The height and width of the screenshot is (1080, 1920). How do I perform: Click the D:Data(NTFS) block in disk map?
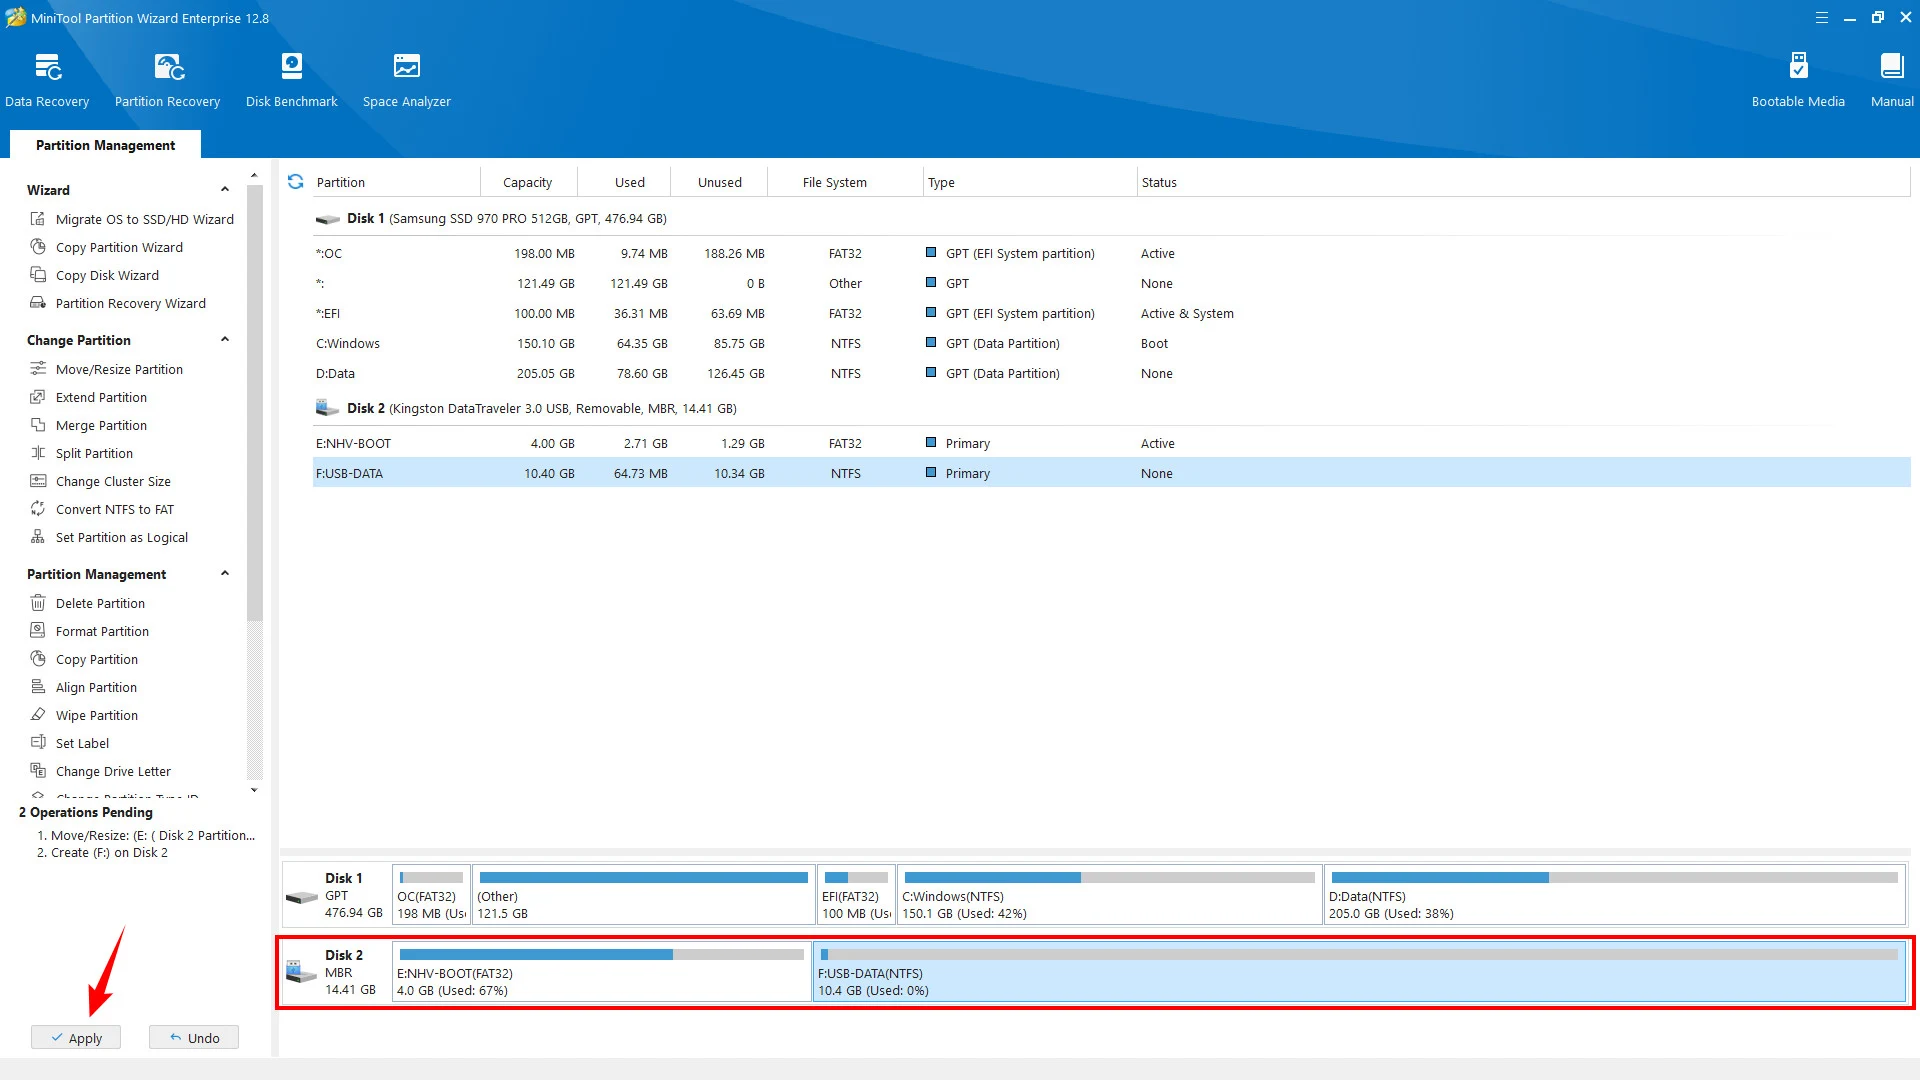1614,895
